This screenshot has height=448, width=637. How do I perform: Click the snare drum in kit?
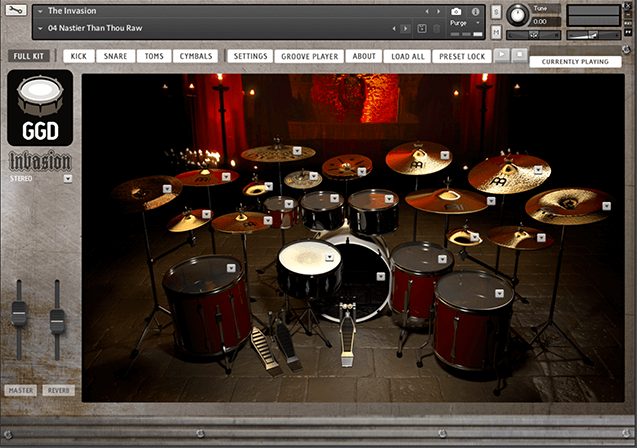(x=308, y=264)
